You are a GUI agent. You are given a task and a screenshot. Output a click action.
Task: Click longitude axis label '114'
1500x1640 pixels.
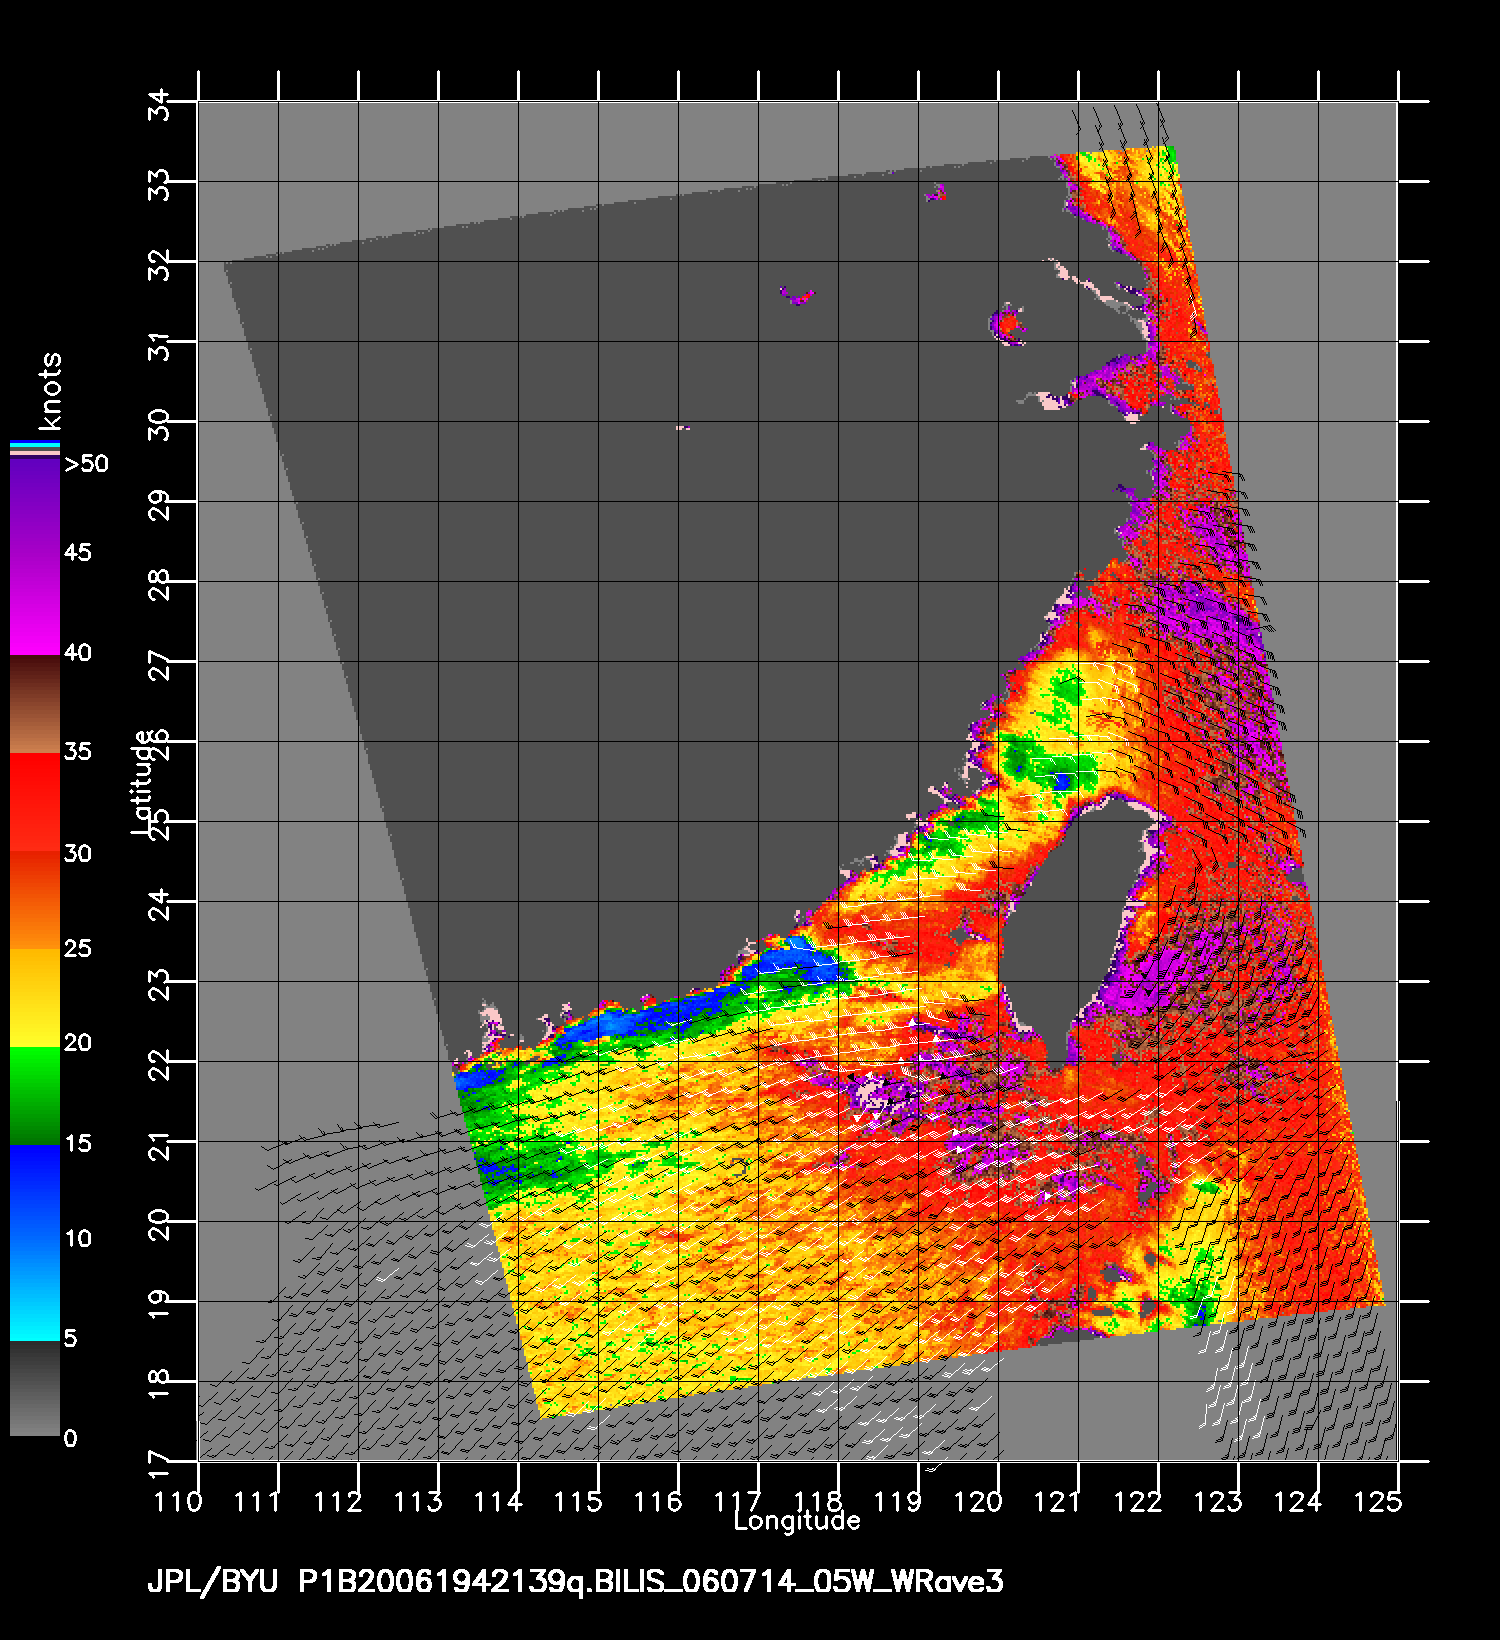pos(498,1502)
